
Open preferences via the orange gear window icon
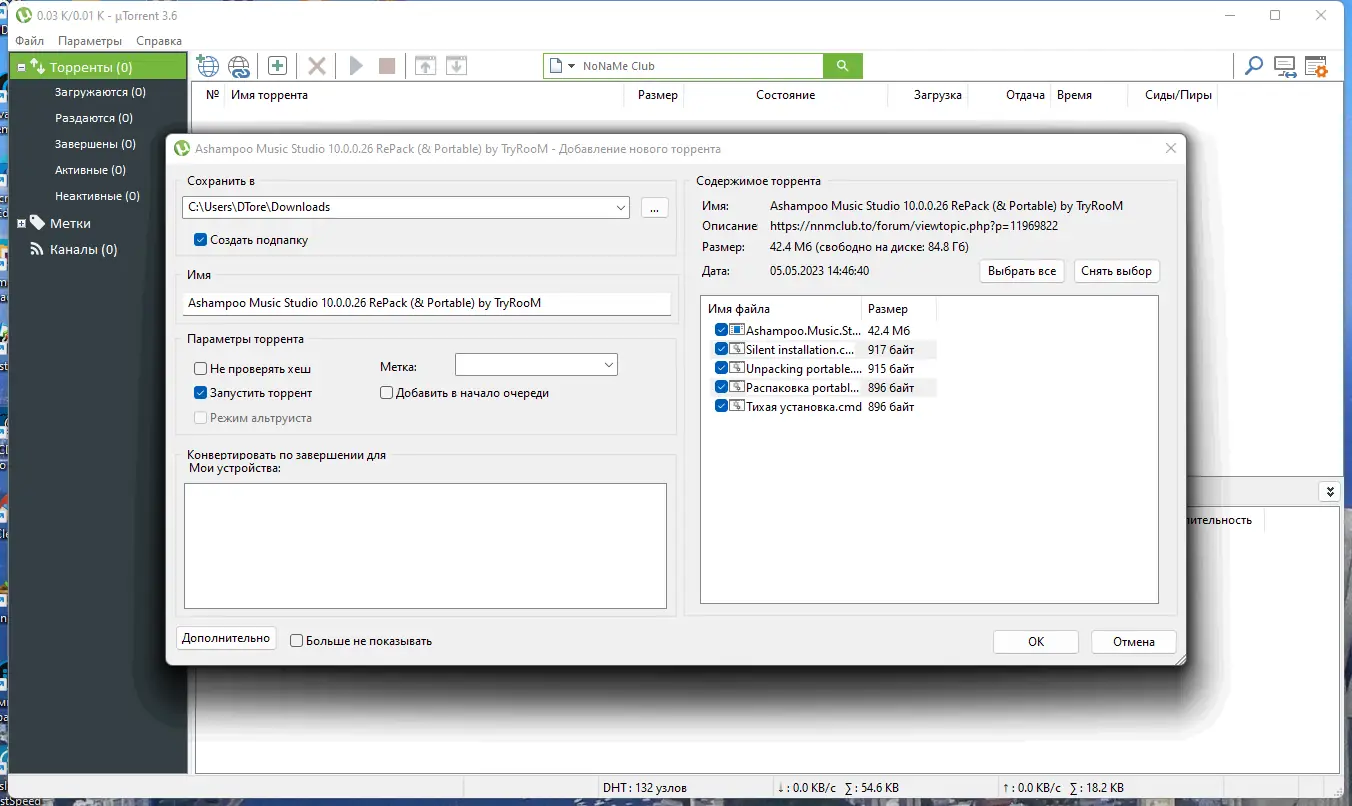click(x=1316, y=67)
